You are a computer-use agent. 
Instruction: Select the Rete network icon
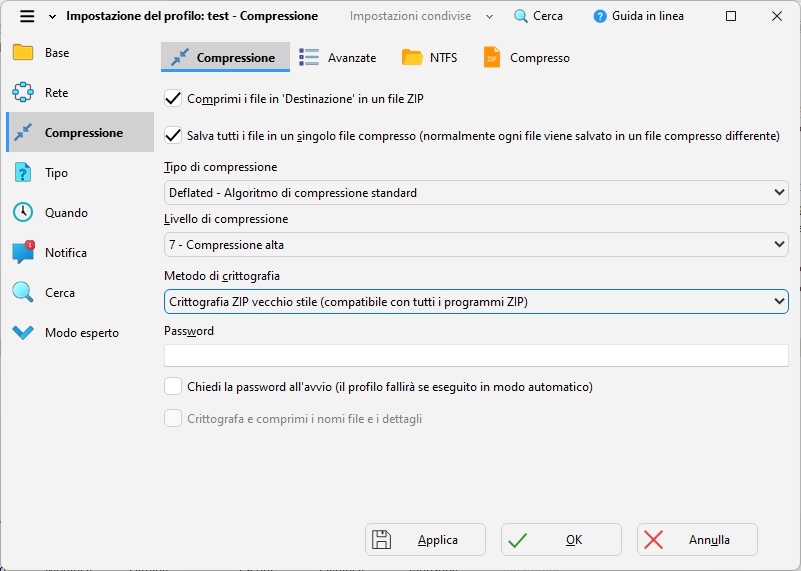[x=23, y=92]
